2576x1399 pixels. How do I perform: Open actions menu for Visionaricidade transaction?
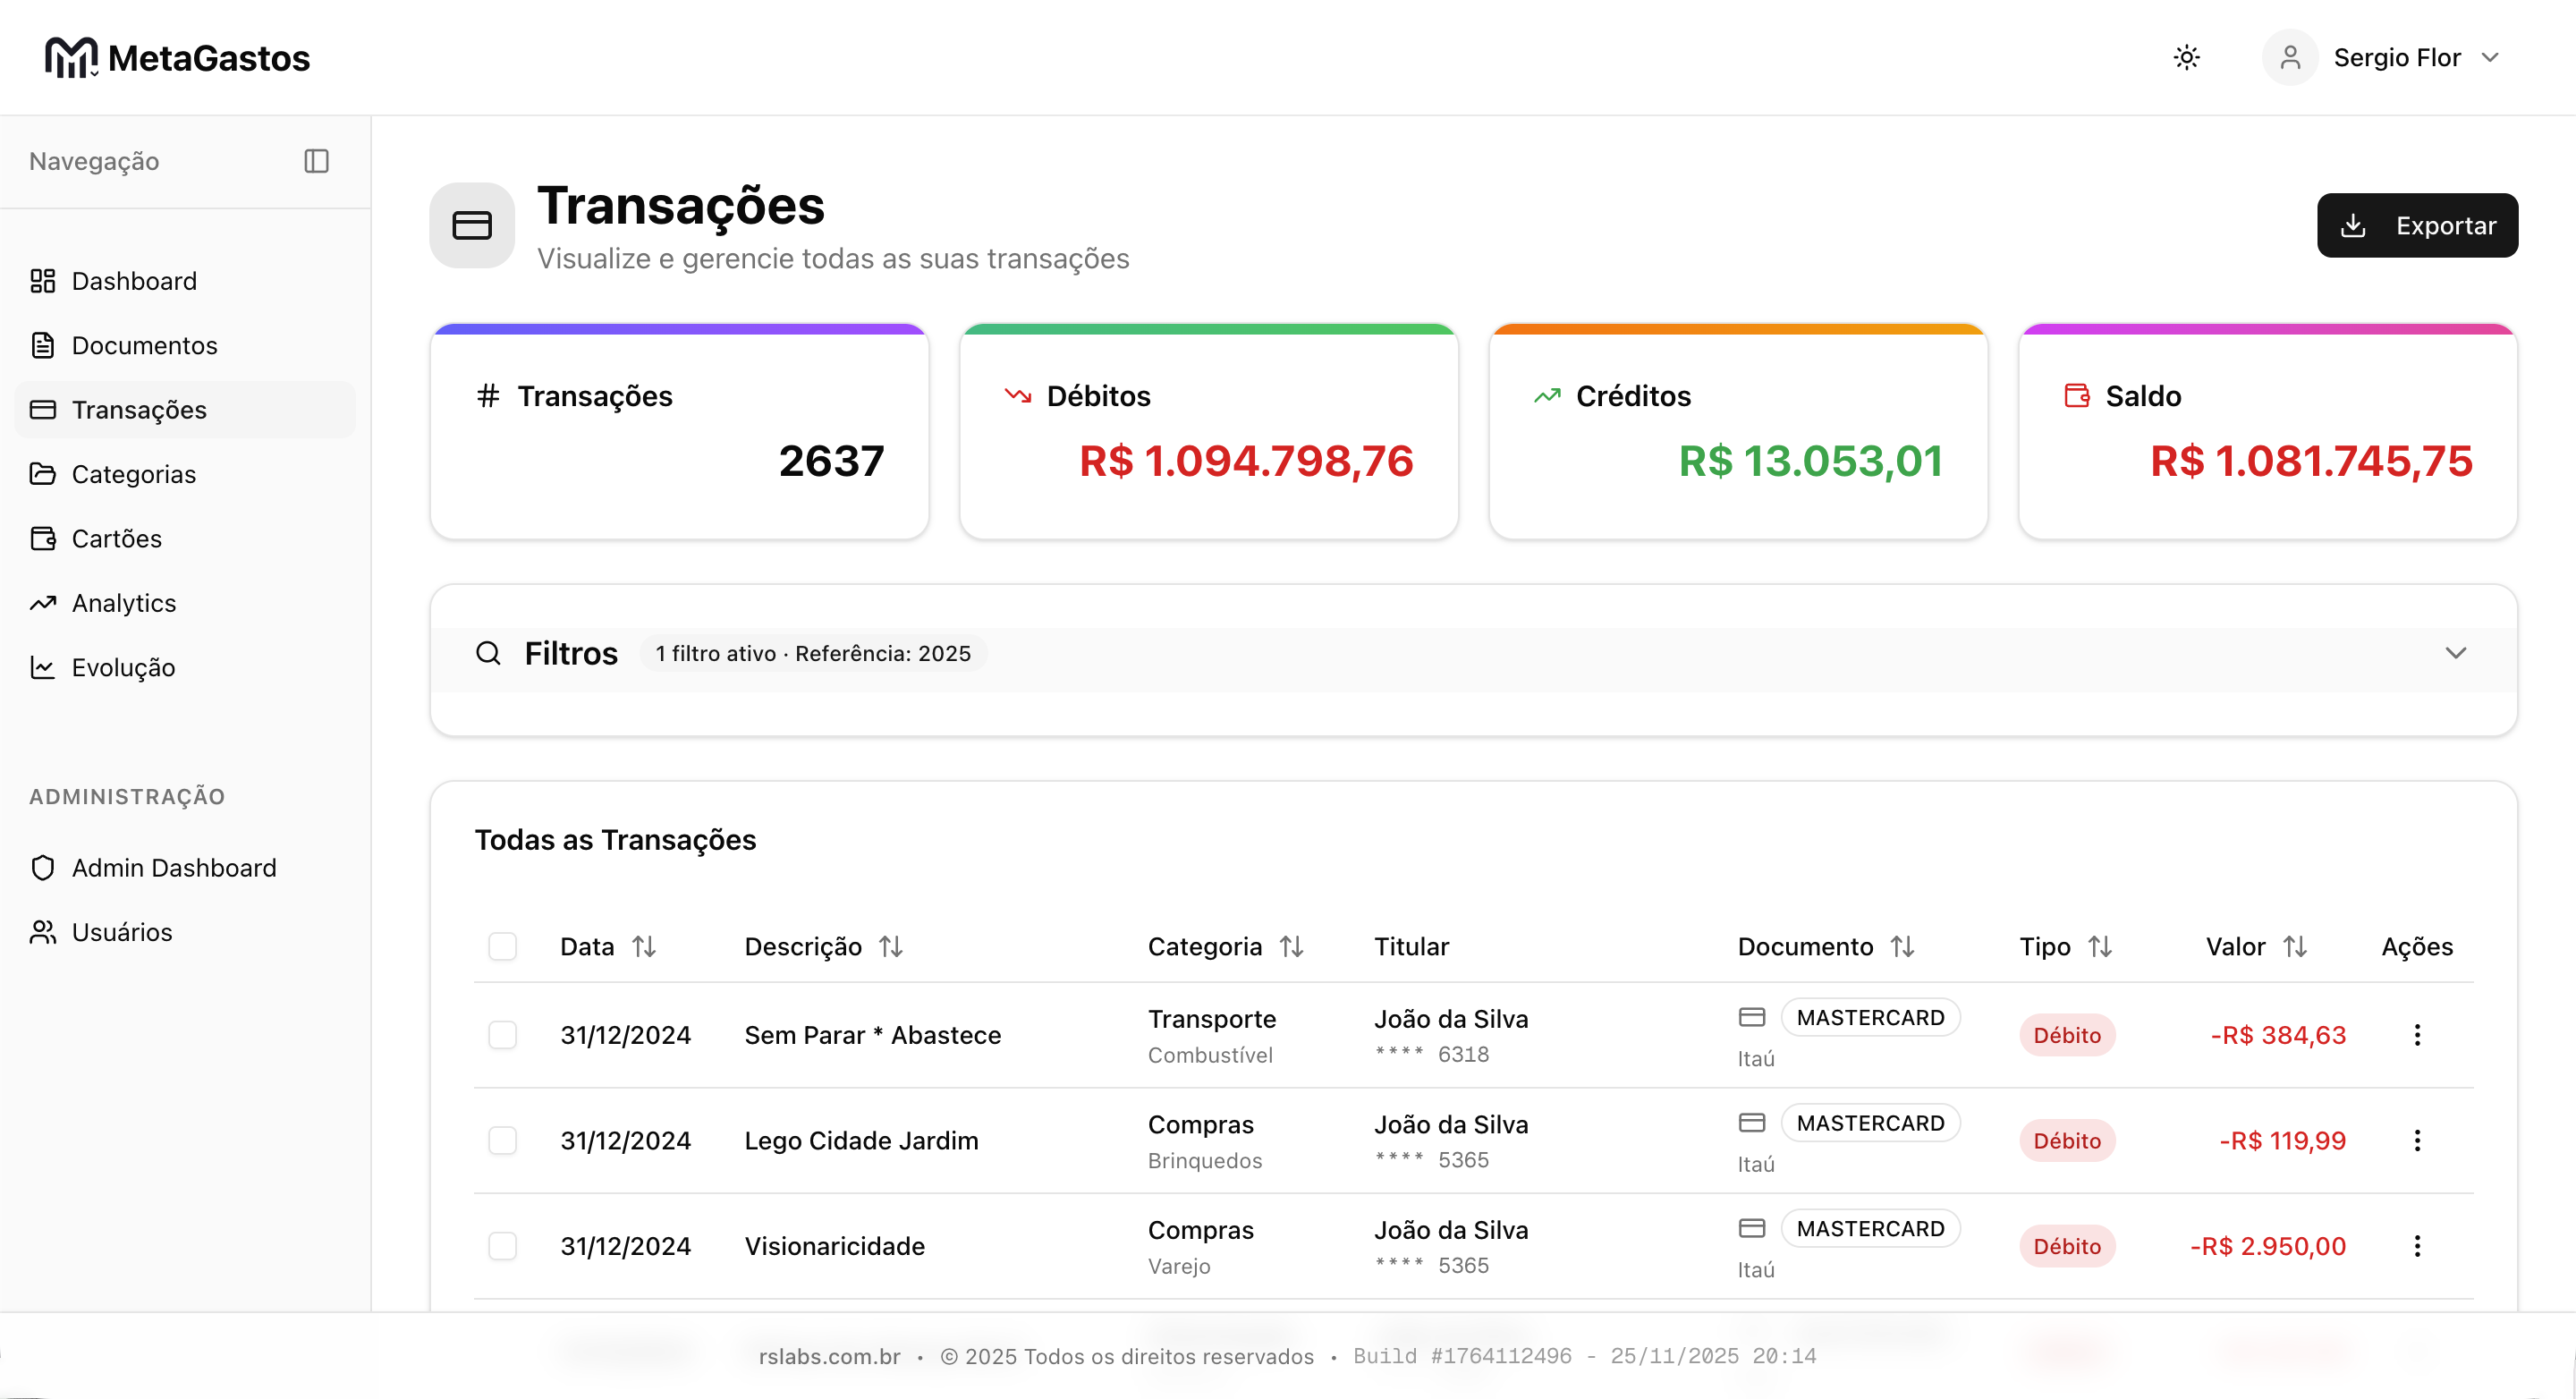[2417, 1246]
